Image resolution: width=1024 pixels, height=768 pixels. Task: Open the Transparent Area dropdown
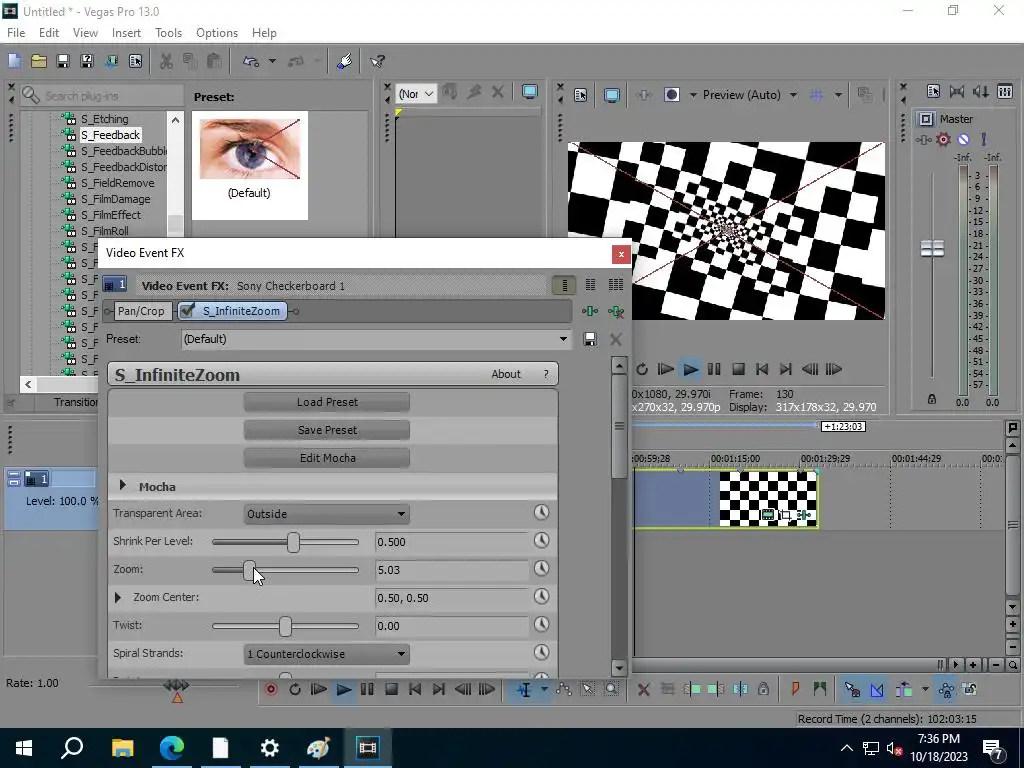click(327, 513)
